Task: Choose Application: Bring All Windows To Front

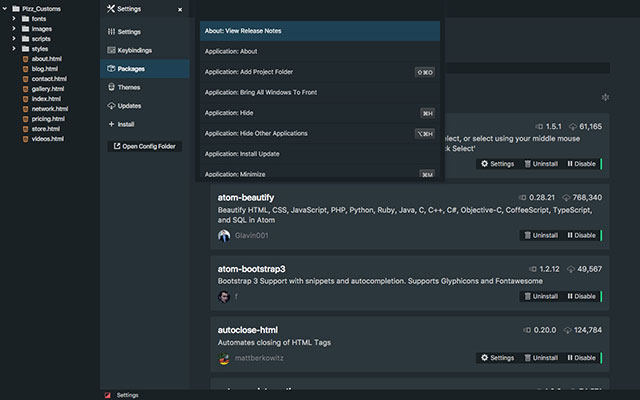Action: (320, 92)
